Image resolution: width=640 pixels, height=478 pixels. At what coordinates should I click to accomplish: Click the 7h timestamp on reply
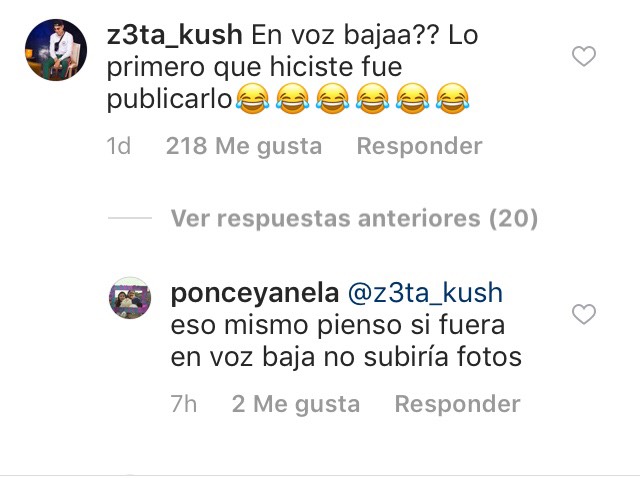point(184,404)
